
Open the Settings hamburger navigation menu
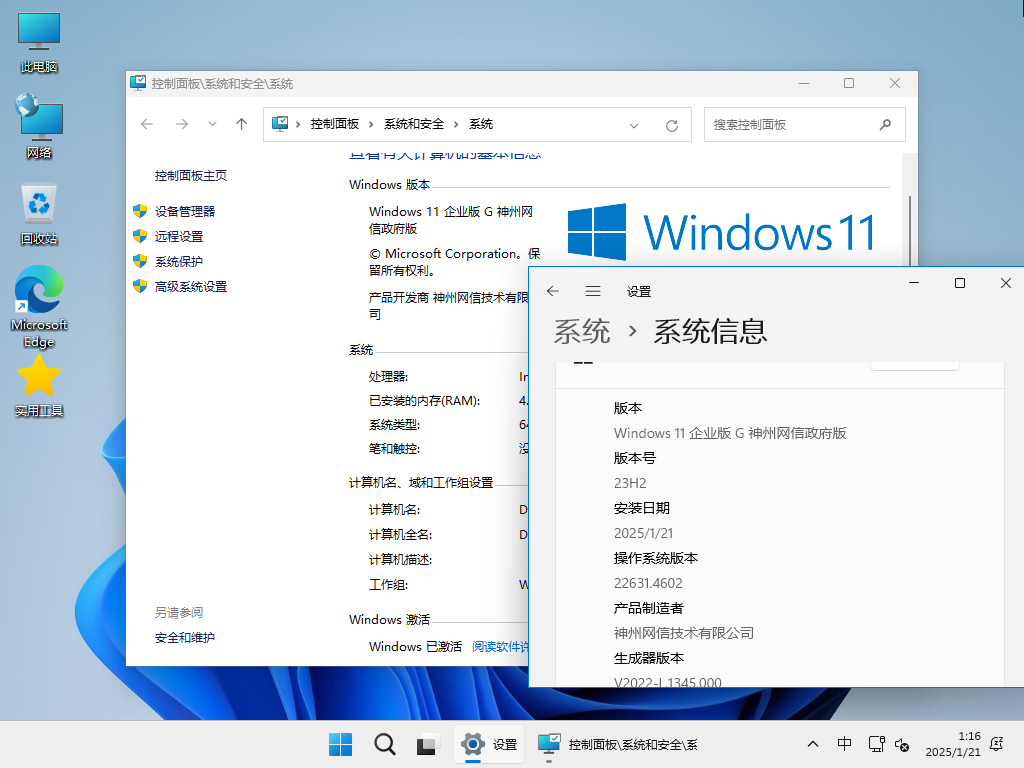tap(593, 291)
